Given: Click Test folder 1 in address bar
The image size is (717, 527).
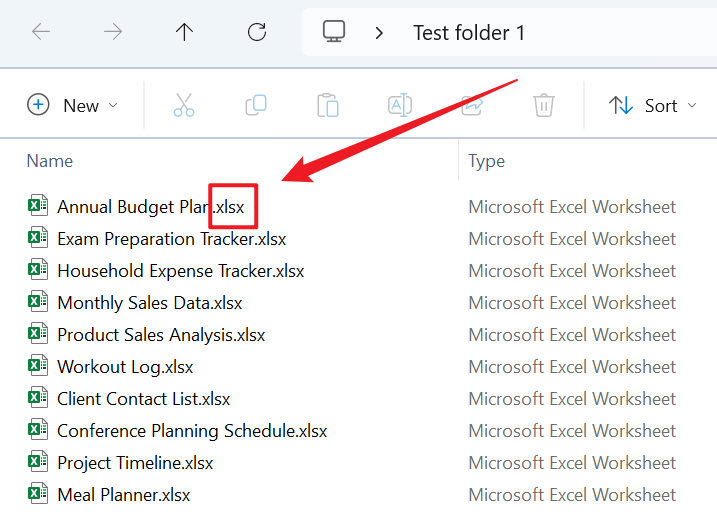Looking at the screenshot, I should 468,33.
